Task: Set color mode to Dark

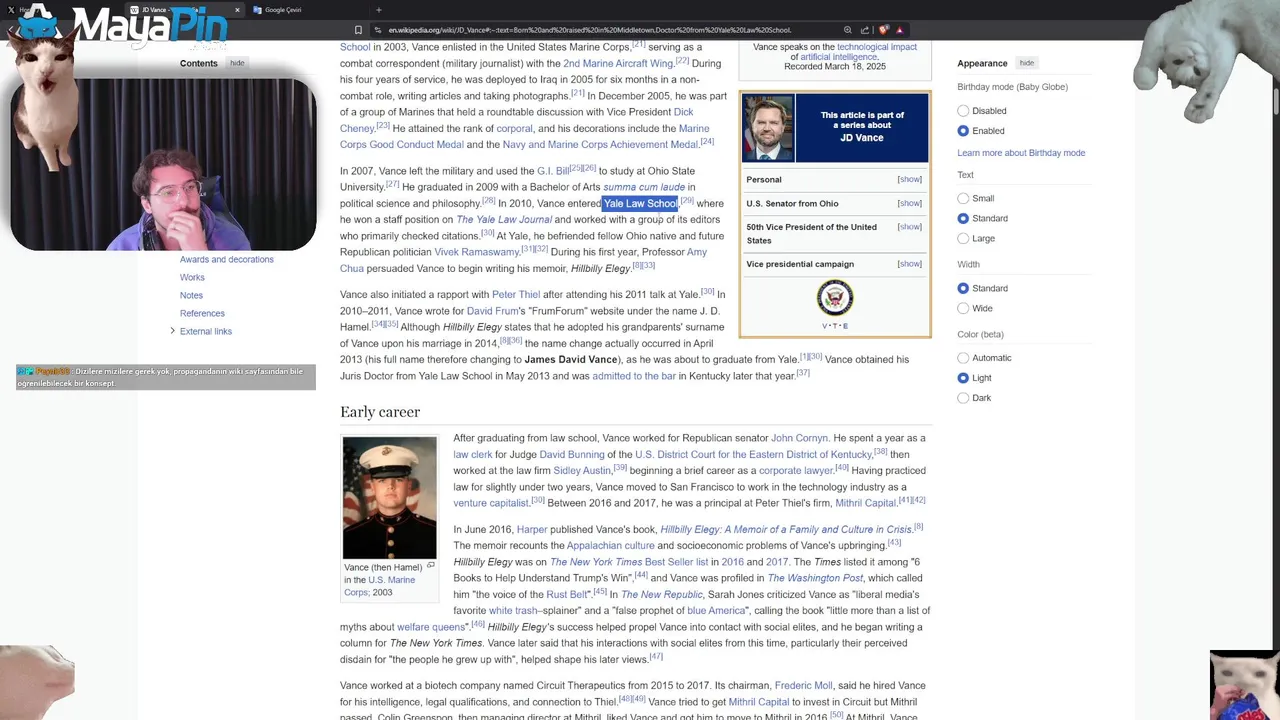Action: 963,398
